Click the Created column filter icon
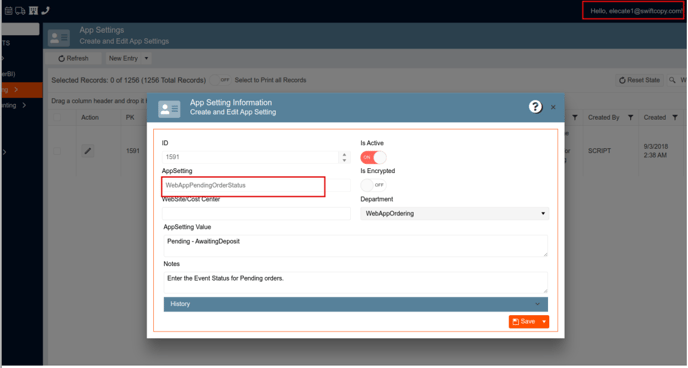 click(x=675, y=118)
